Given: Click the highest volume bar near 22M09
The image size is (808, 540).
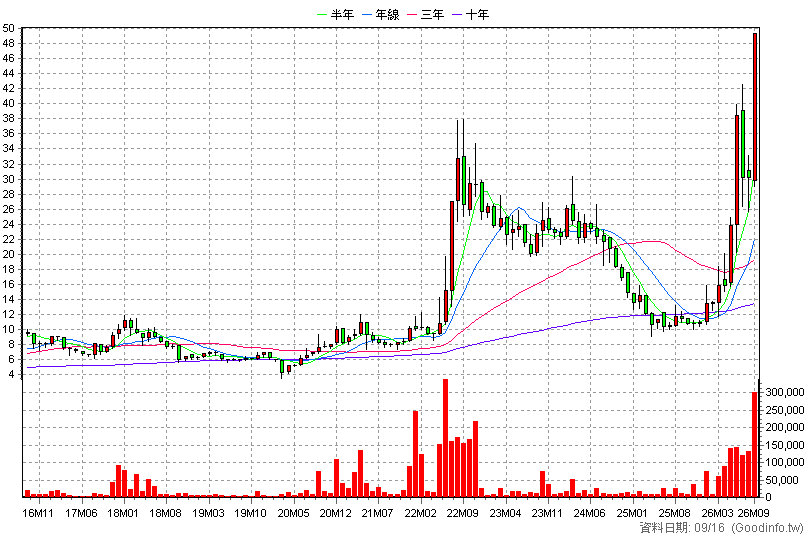Looking at the screenshot, I should click(446, 438).
